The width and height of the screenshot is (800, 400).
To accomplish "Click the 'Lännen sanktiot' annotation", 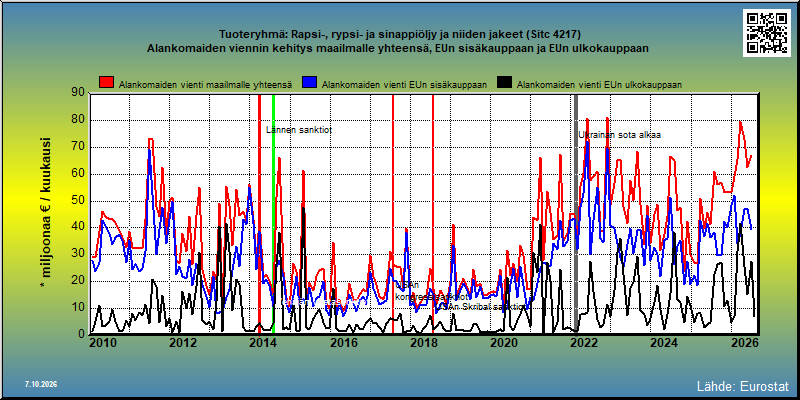I will coord(299,130).
